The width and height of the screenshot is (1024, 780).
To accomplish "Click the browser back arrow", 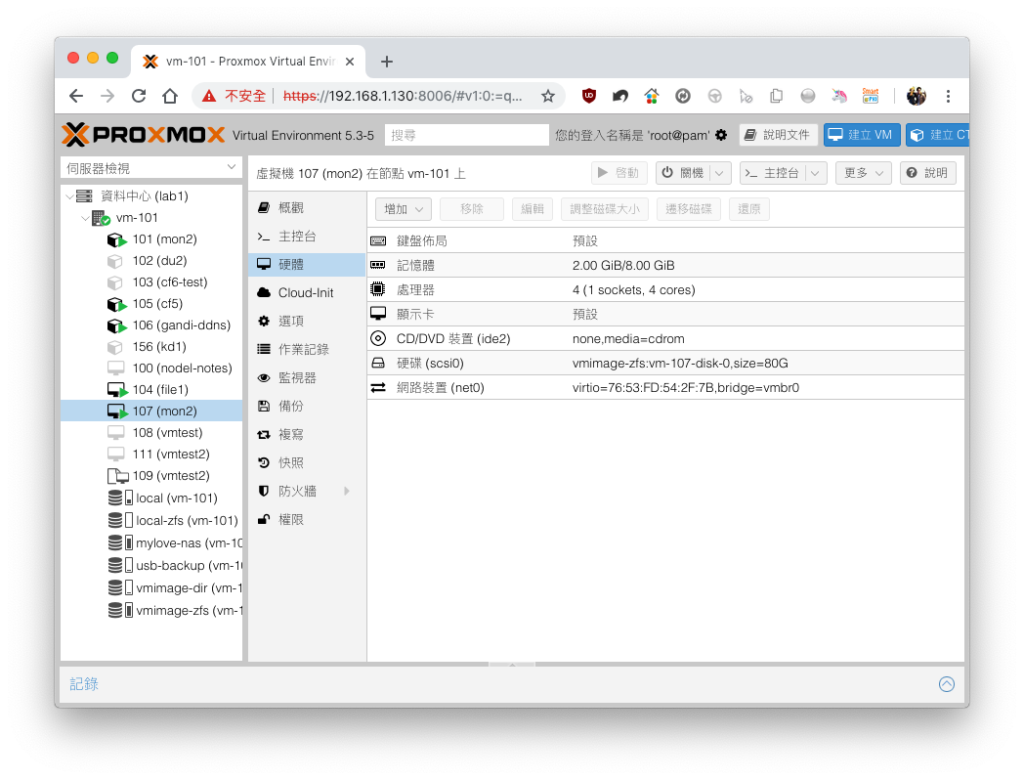I will 76,96.
